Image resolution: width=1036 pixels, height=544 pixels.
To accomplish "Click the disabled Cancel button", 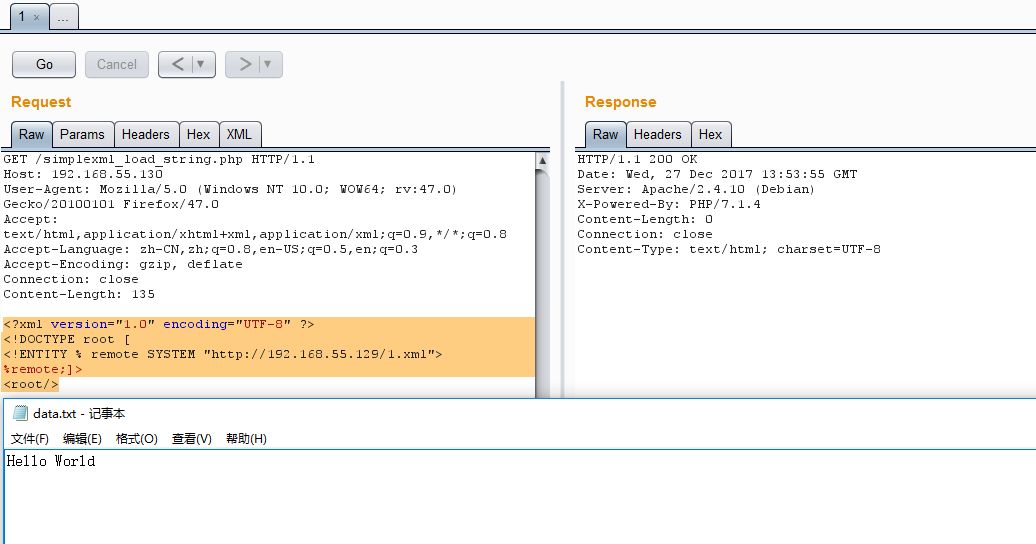I will tap(117, 65).
